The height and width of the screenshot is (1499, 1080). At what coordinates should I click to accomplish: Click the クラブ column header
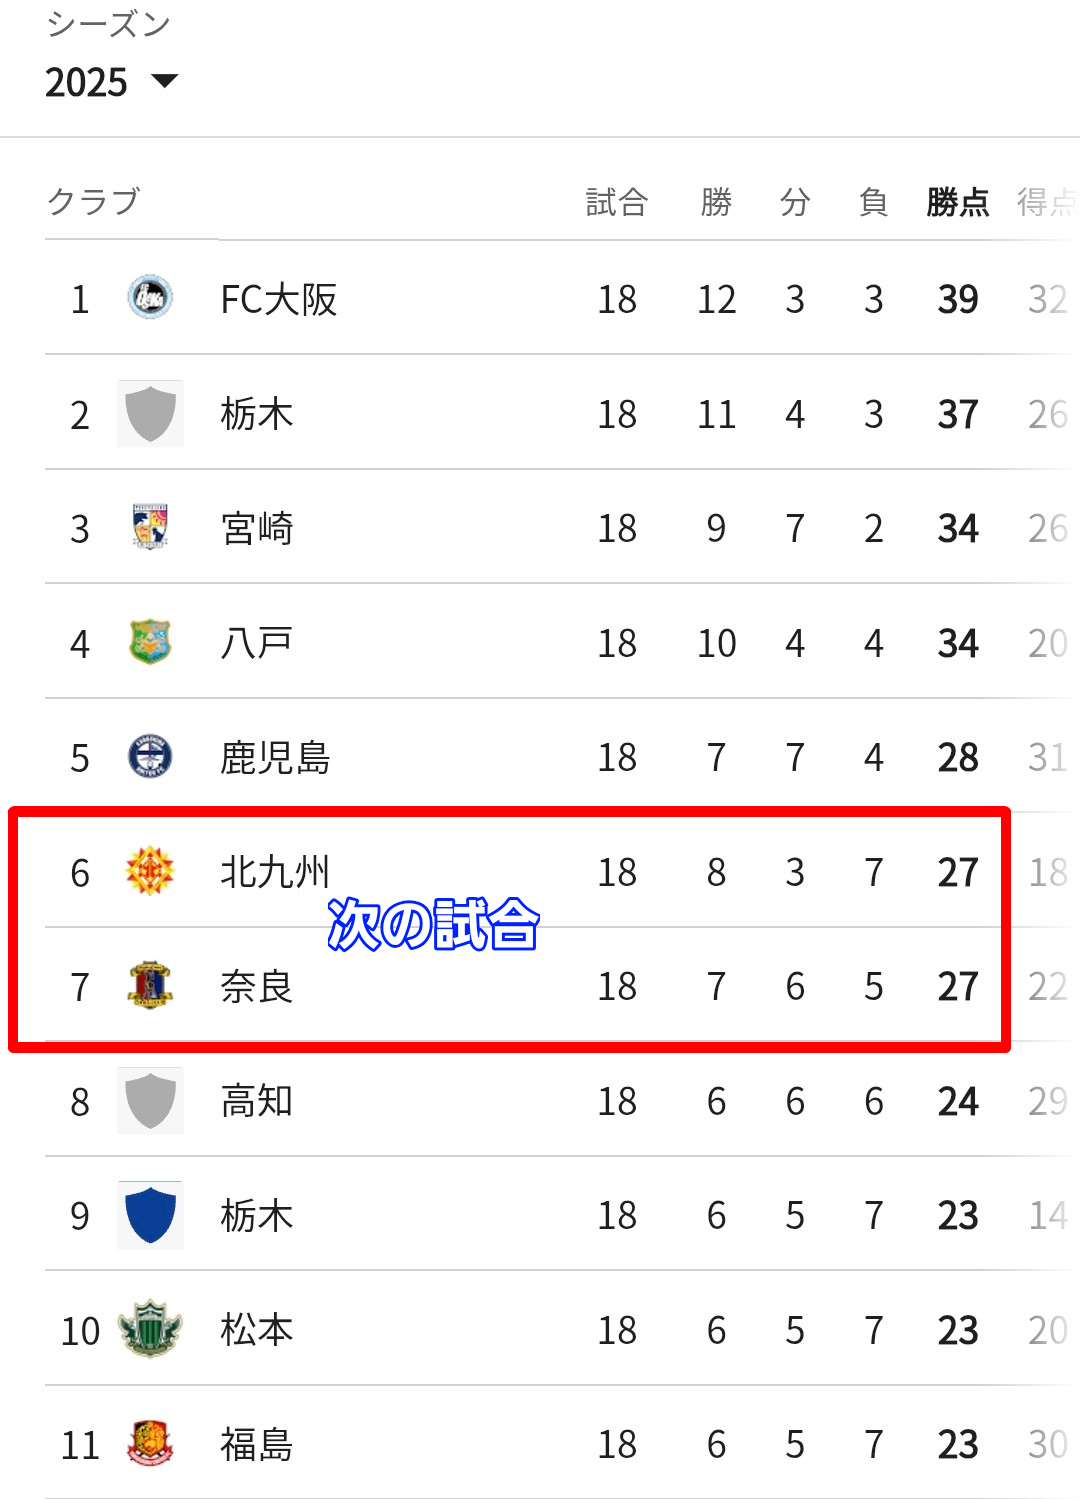click(93, 201)
